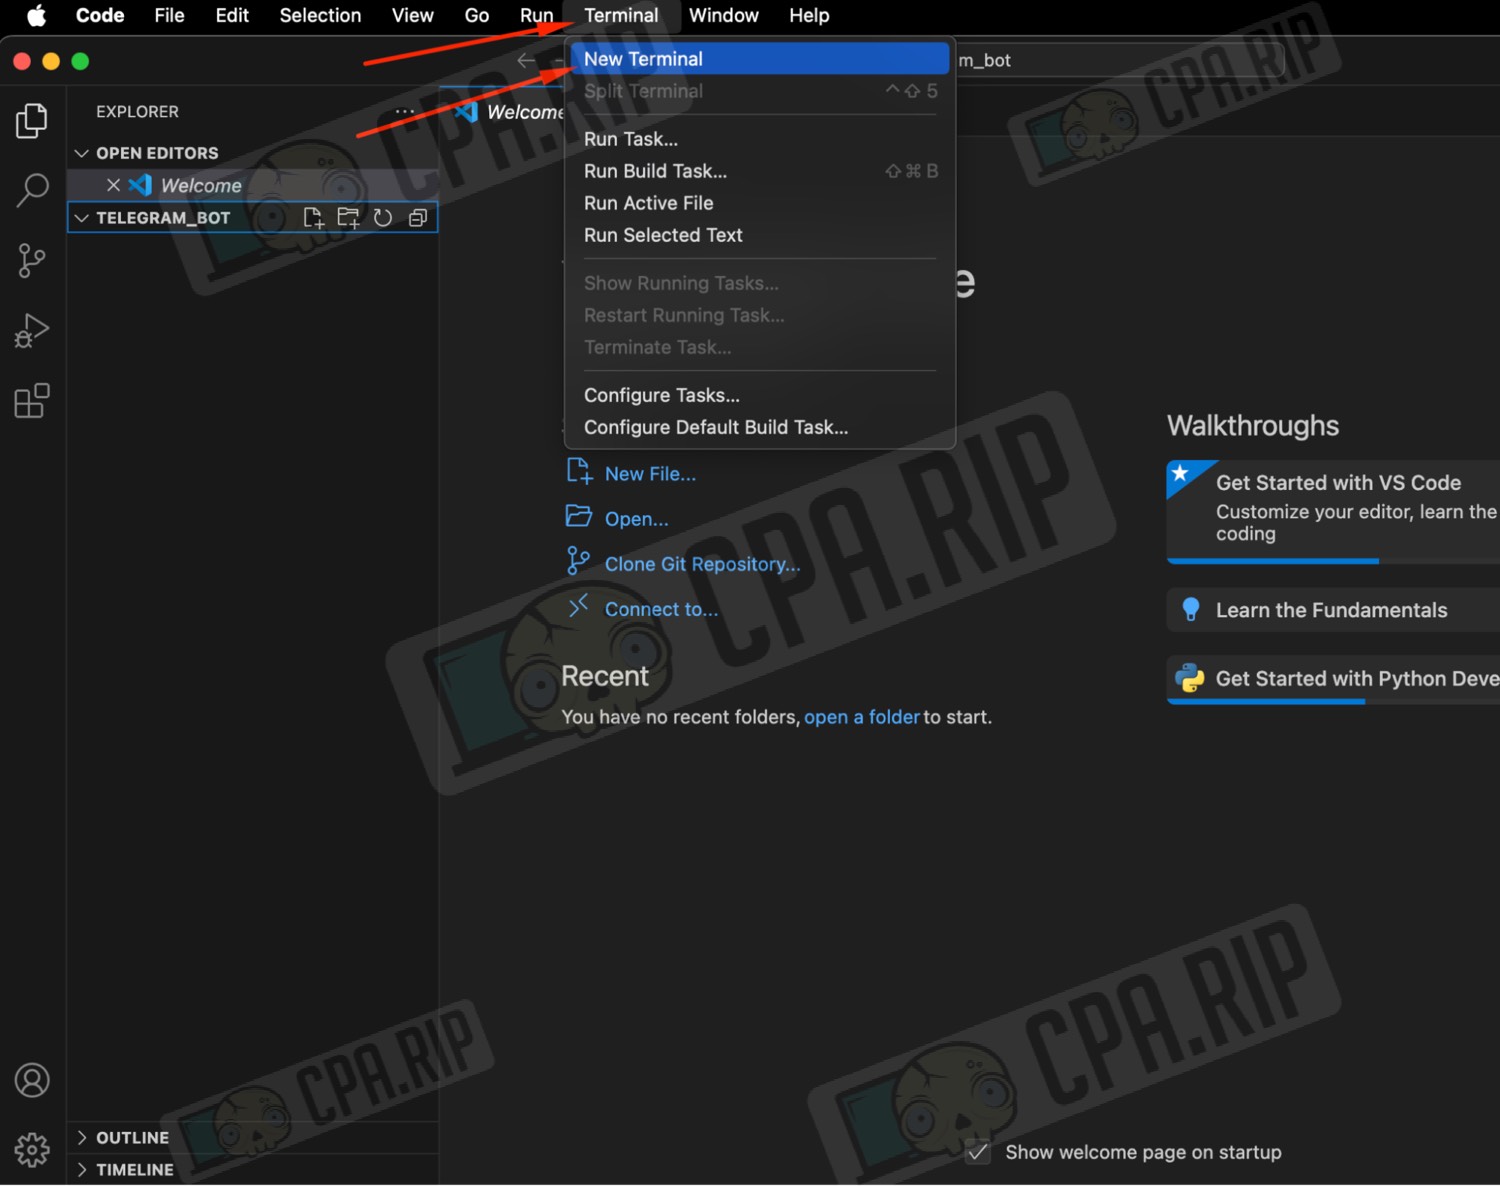Choose Run Task... in Terminal menu
1500x1186 pixels.
pyautogui.click(x=760, y=139)
